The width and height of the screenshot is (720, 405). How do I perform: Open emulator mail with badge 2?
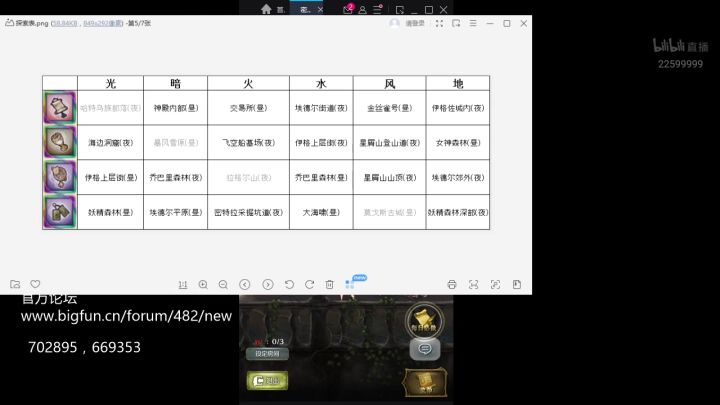pos(348,9)
